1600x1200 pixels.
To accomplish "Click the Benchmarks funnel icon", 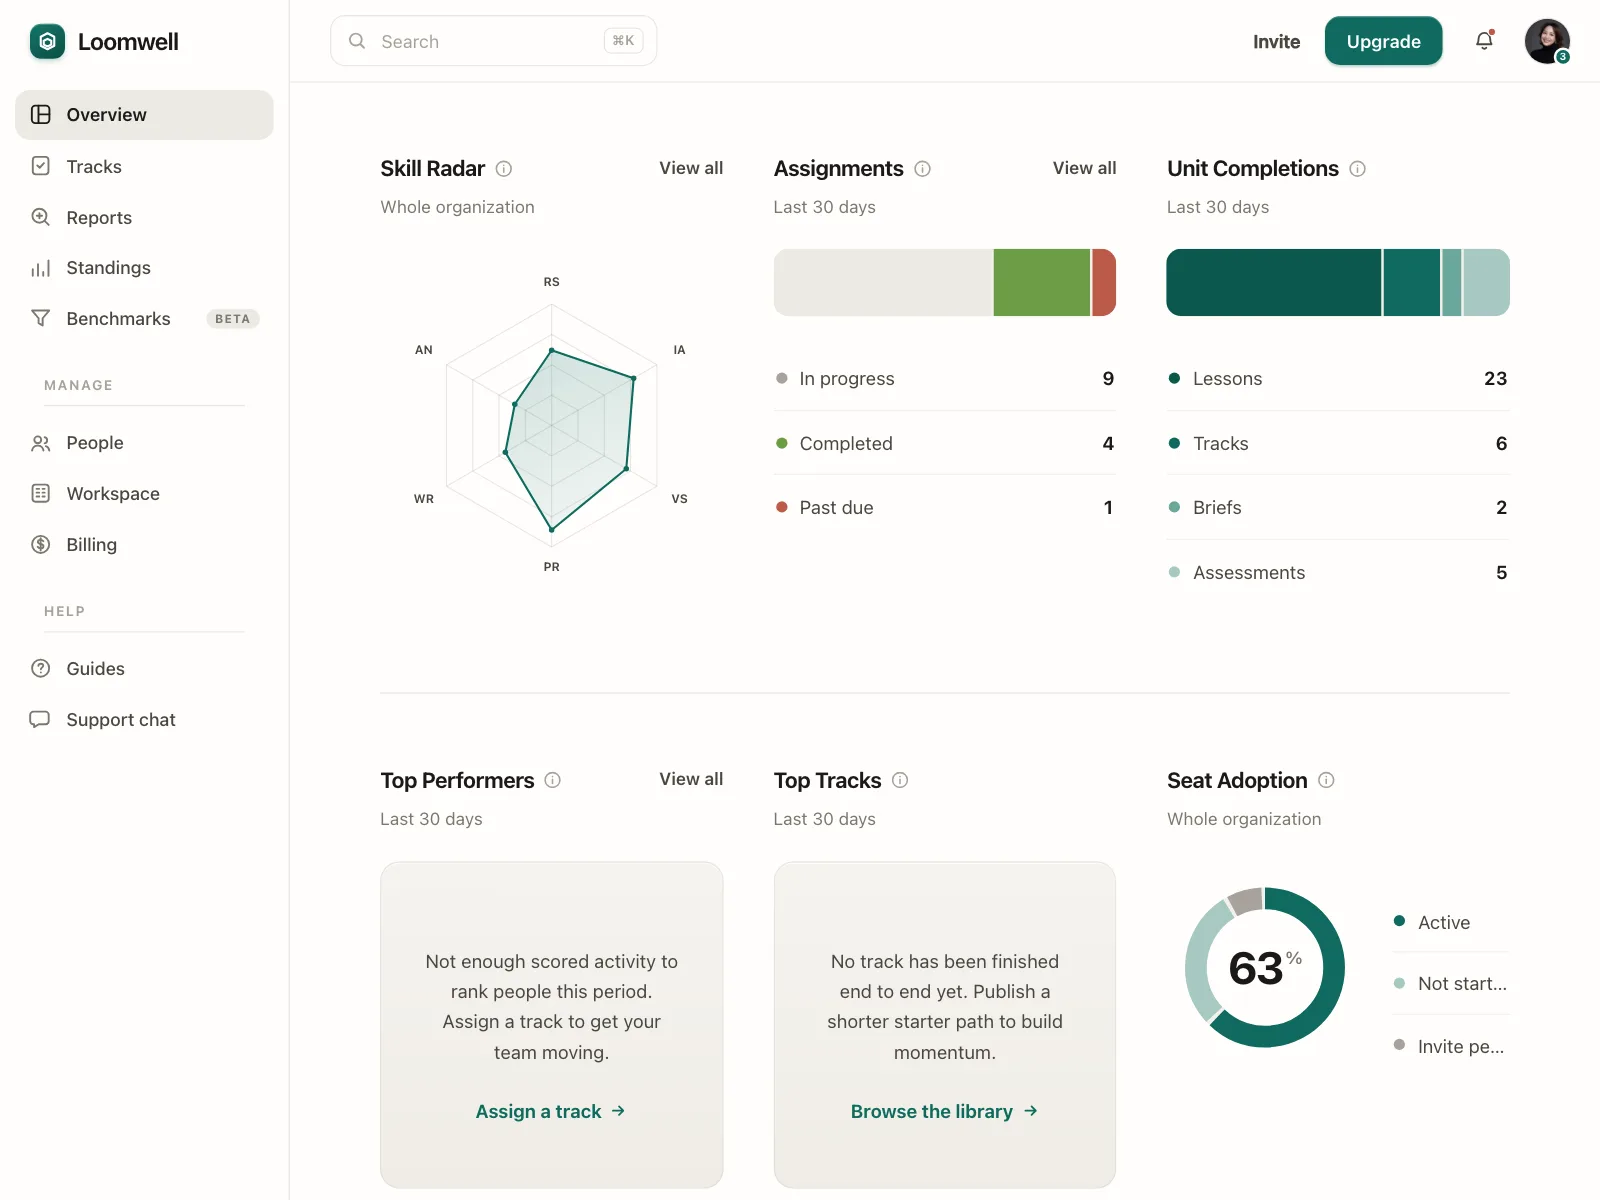I will pyautogui.click(x=41, y=318).
